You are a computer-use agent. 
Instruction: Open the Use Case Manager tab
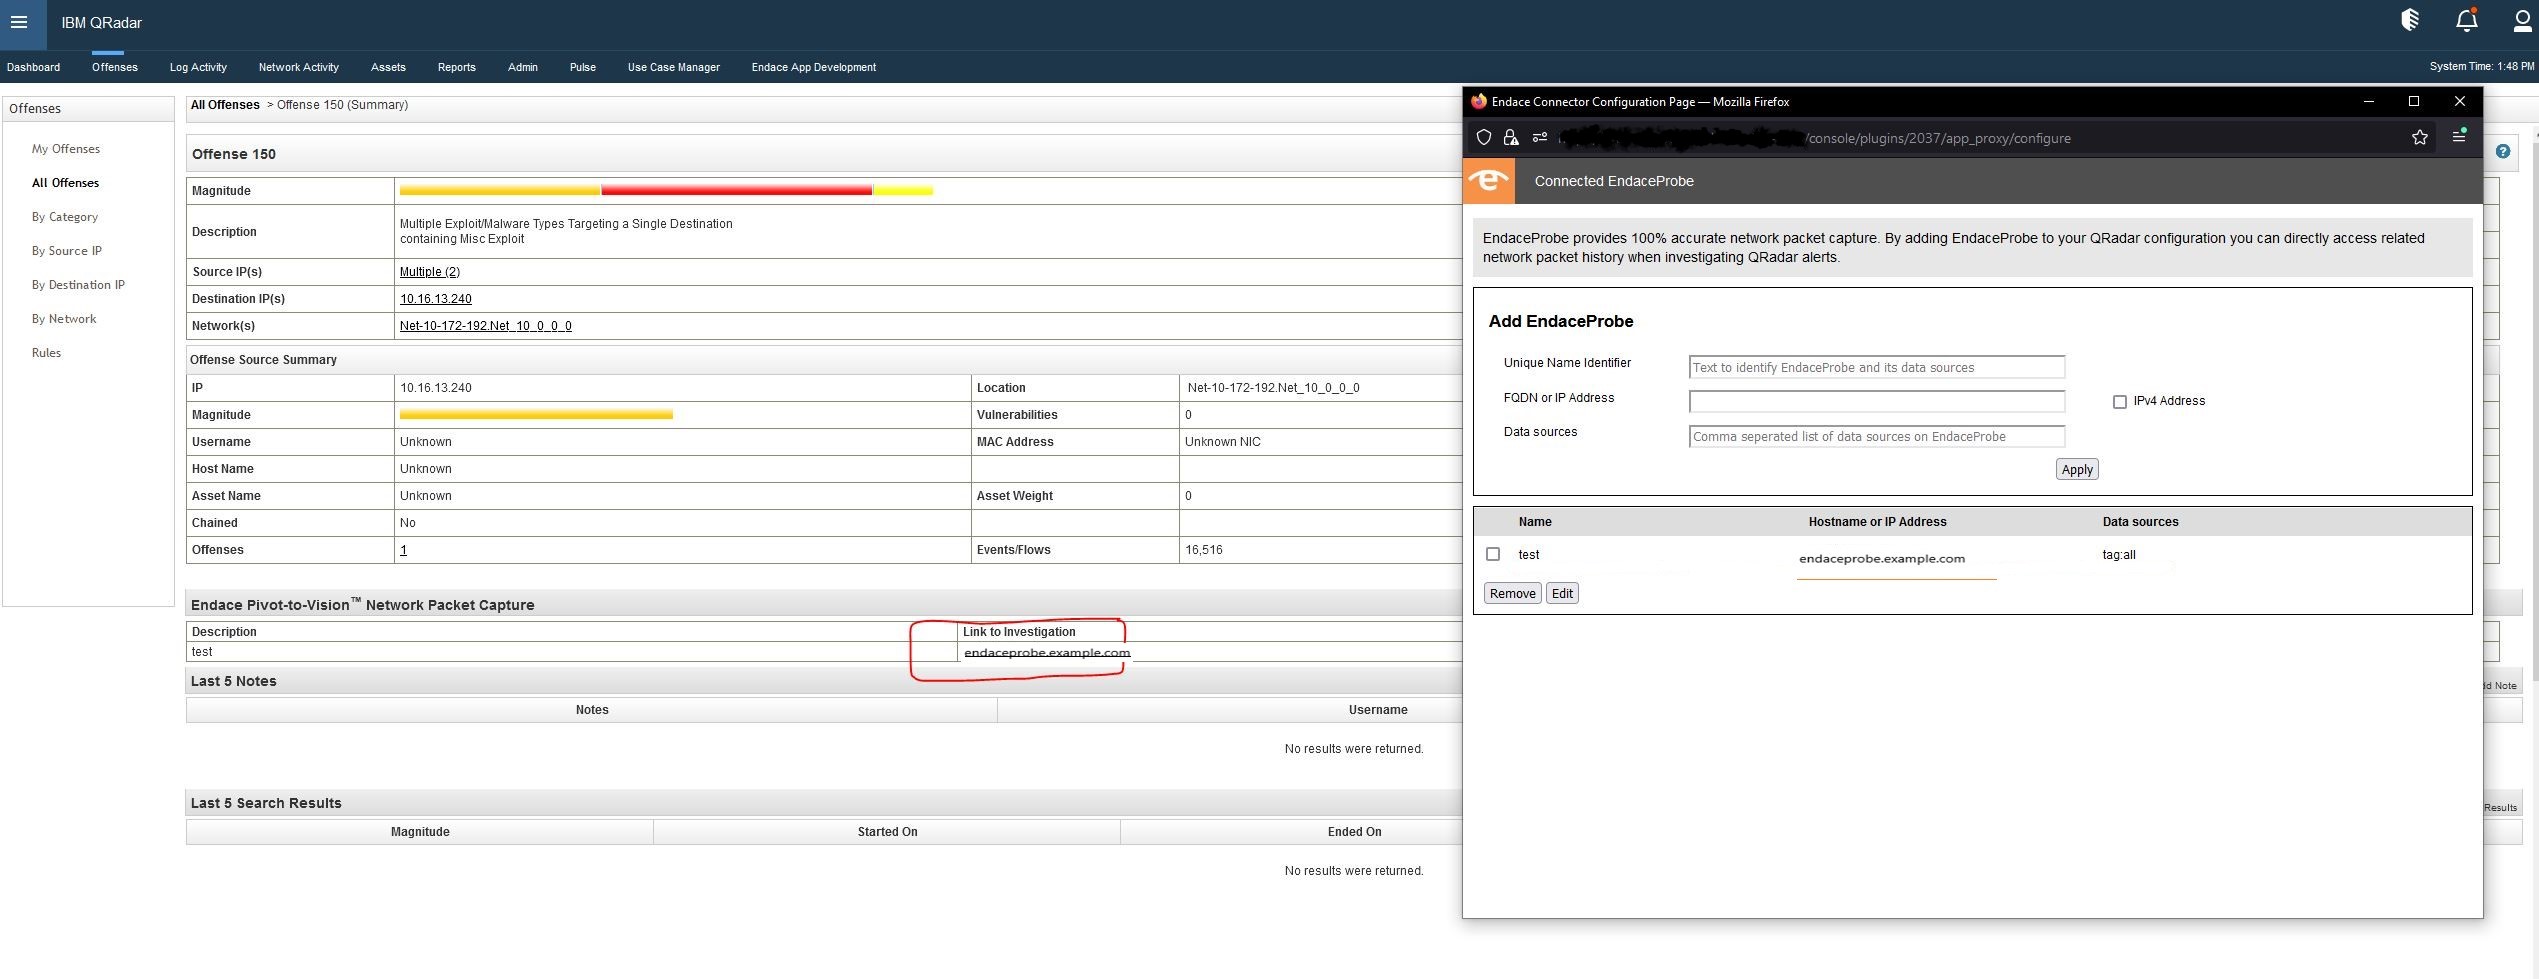pos(673,67)
